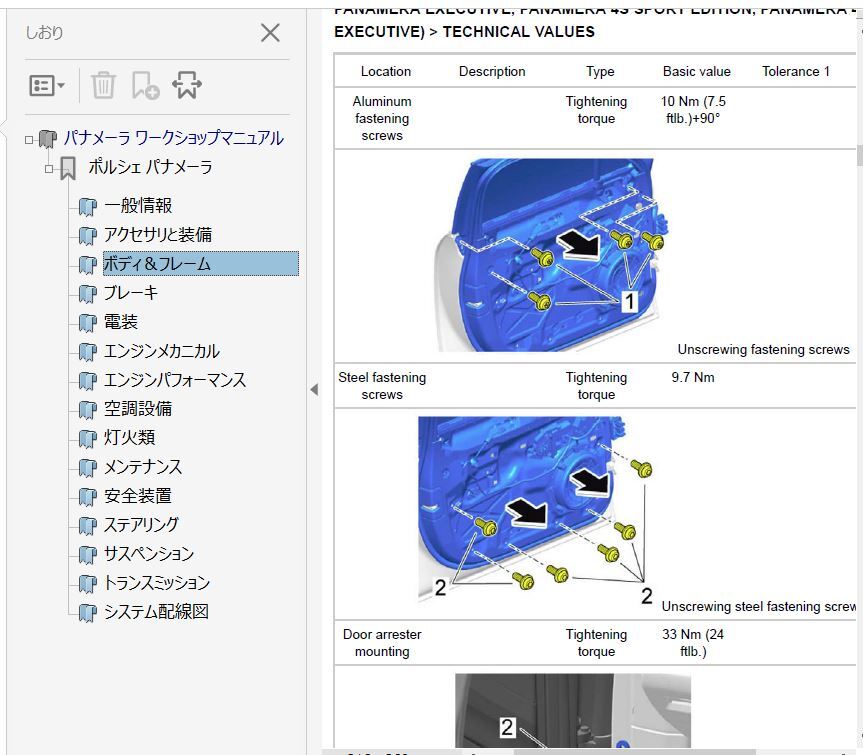
Task: Click the bookmark icon beside サスペンション
Action: [x=88, y=555]
